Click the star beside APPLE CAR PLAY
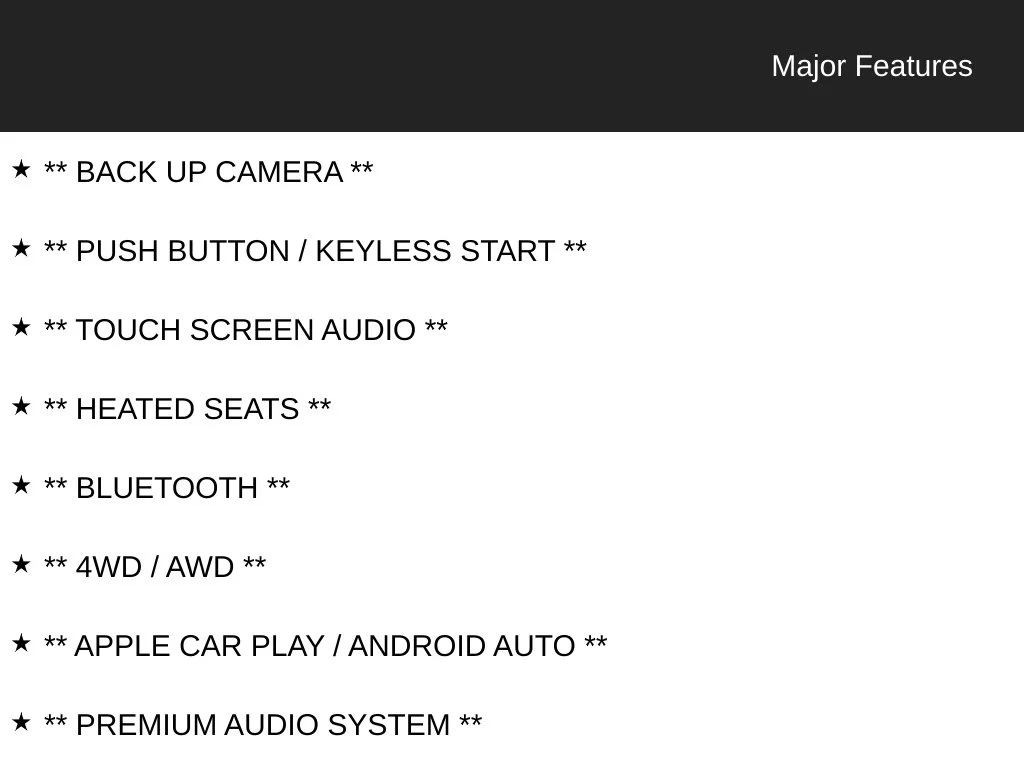The image size is (1024, 768). tap(21, 643)
